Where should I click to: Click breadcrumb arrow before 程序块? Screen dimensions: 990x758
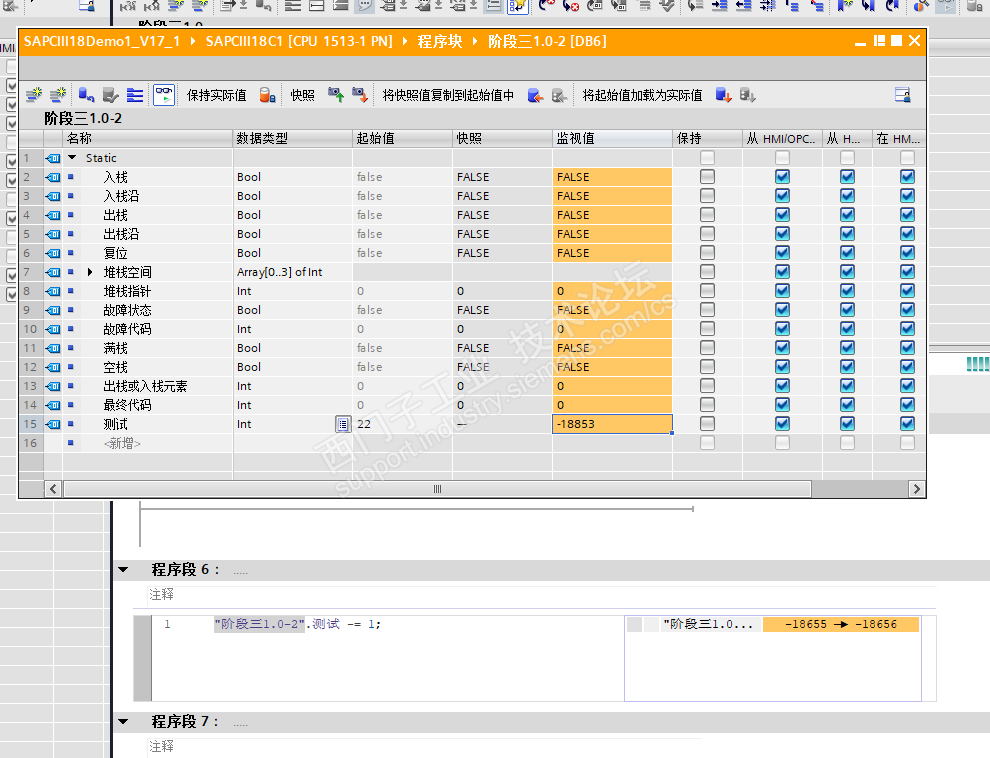405,42
